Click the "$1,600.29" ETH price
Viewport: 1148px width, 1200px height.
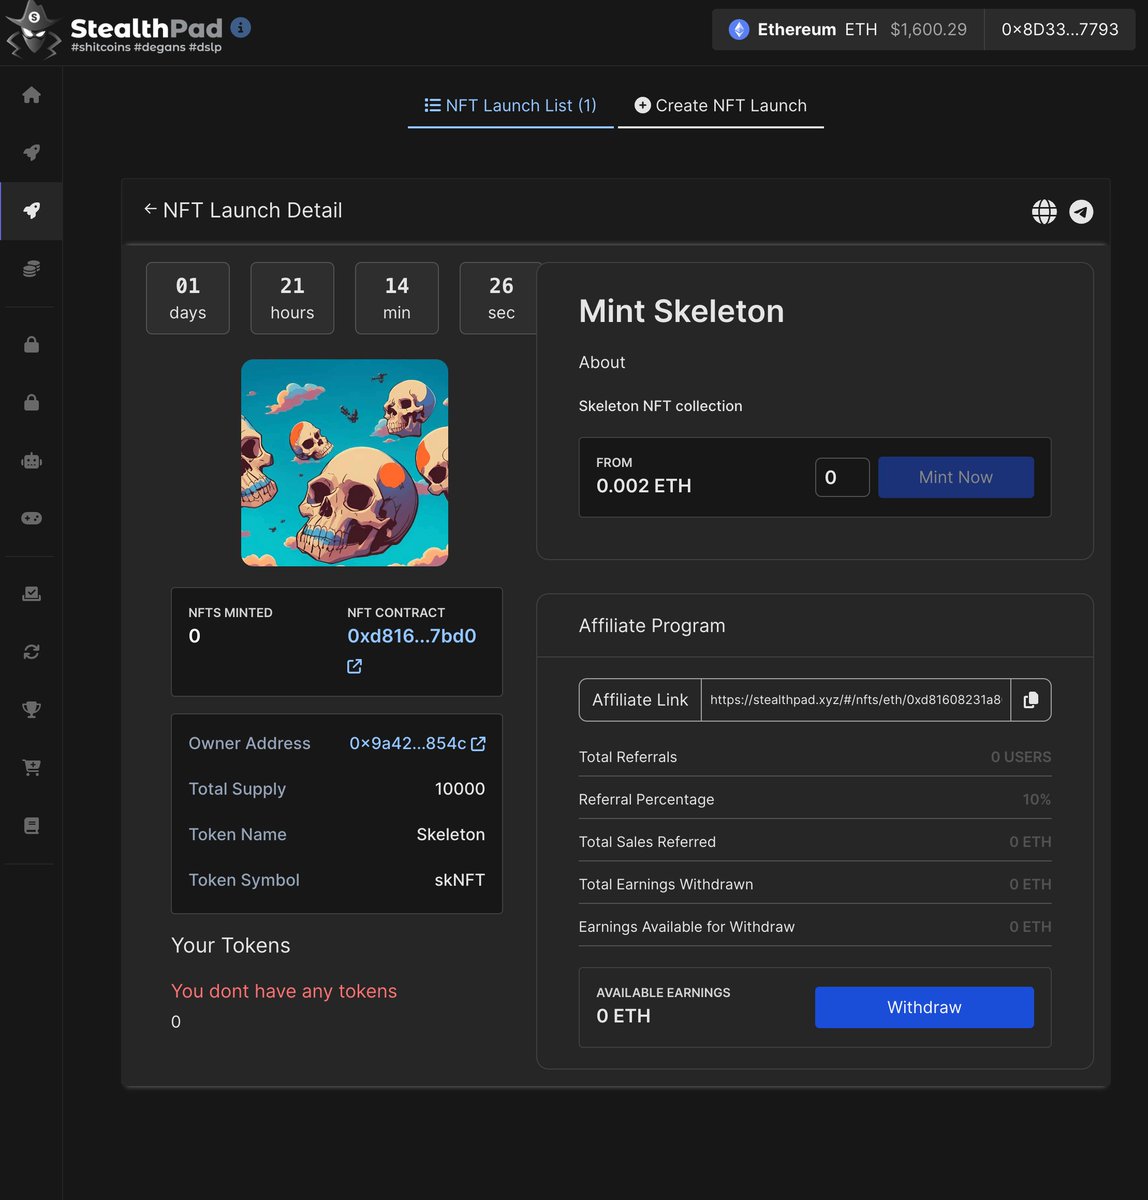pos(929,30)
